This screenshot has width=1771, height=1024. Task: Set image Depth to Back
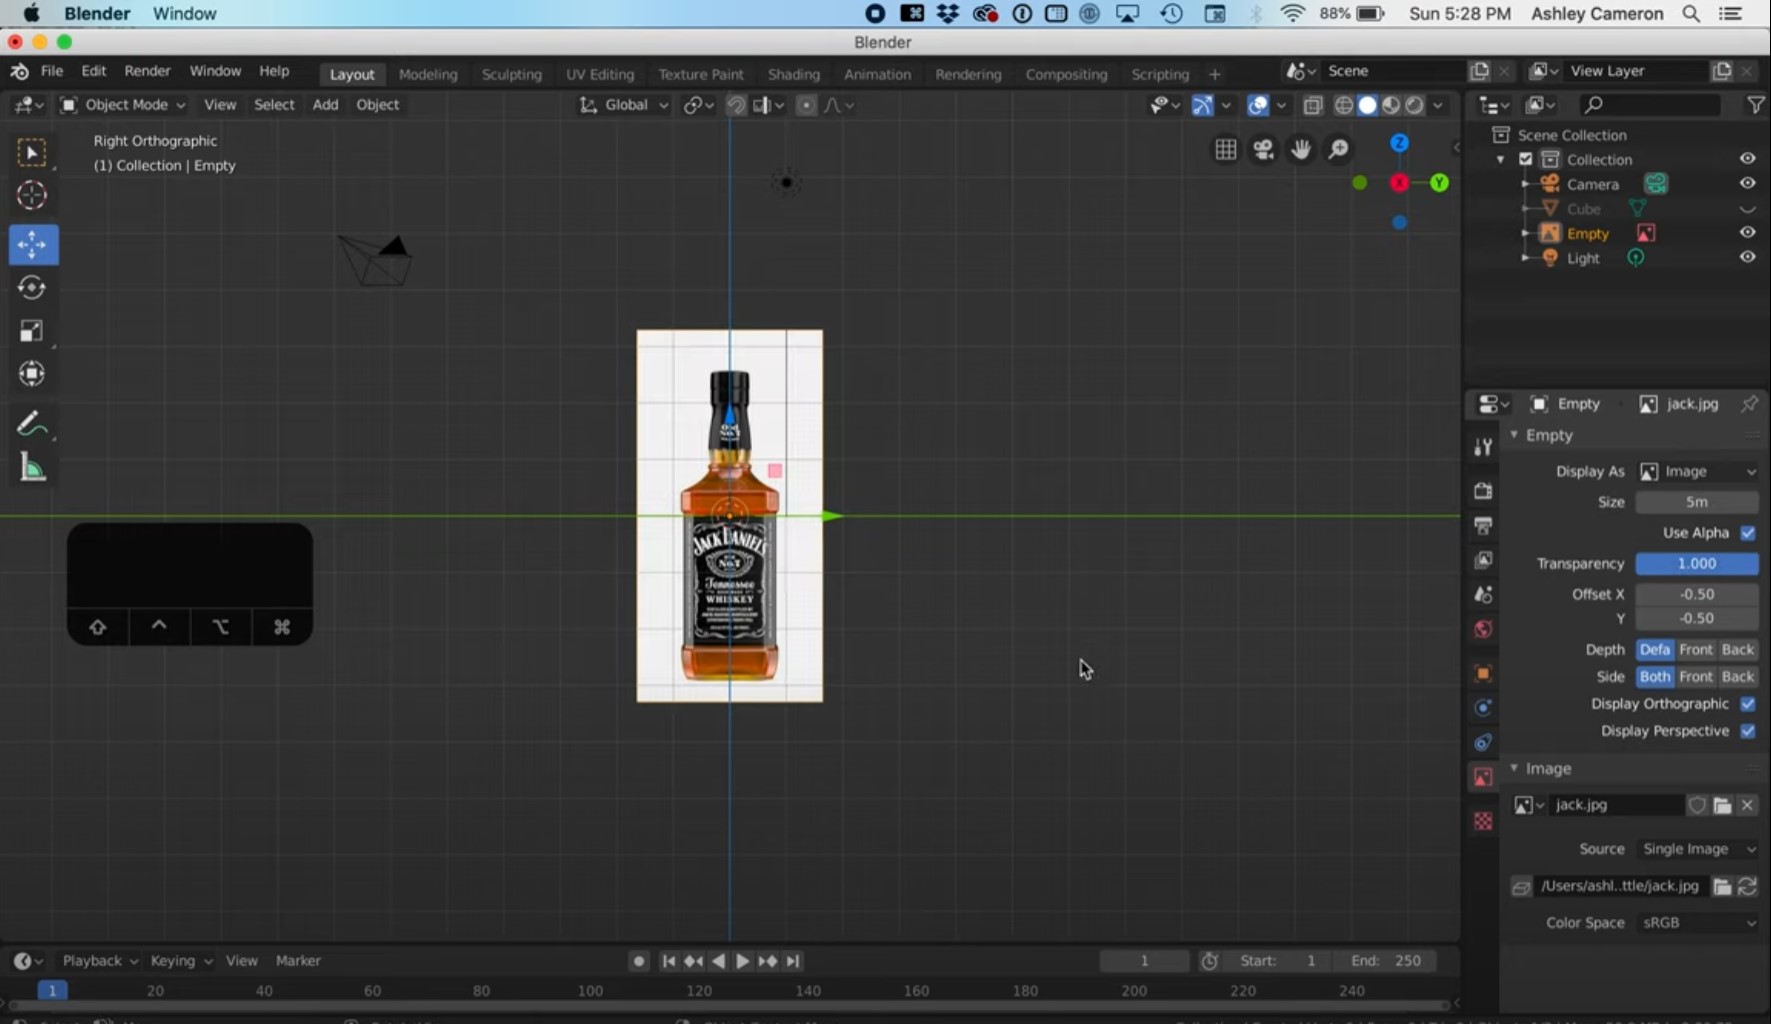(x=1737, y=649)
